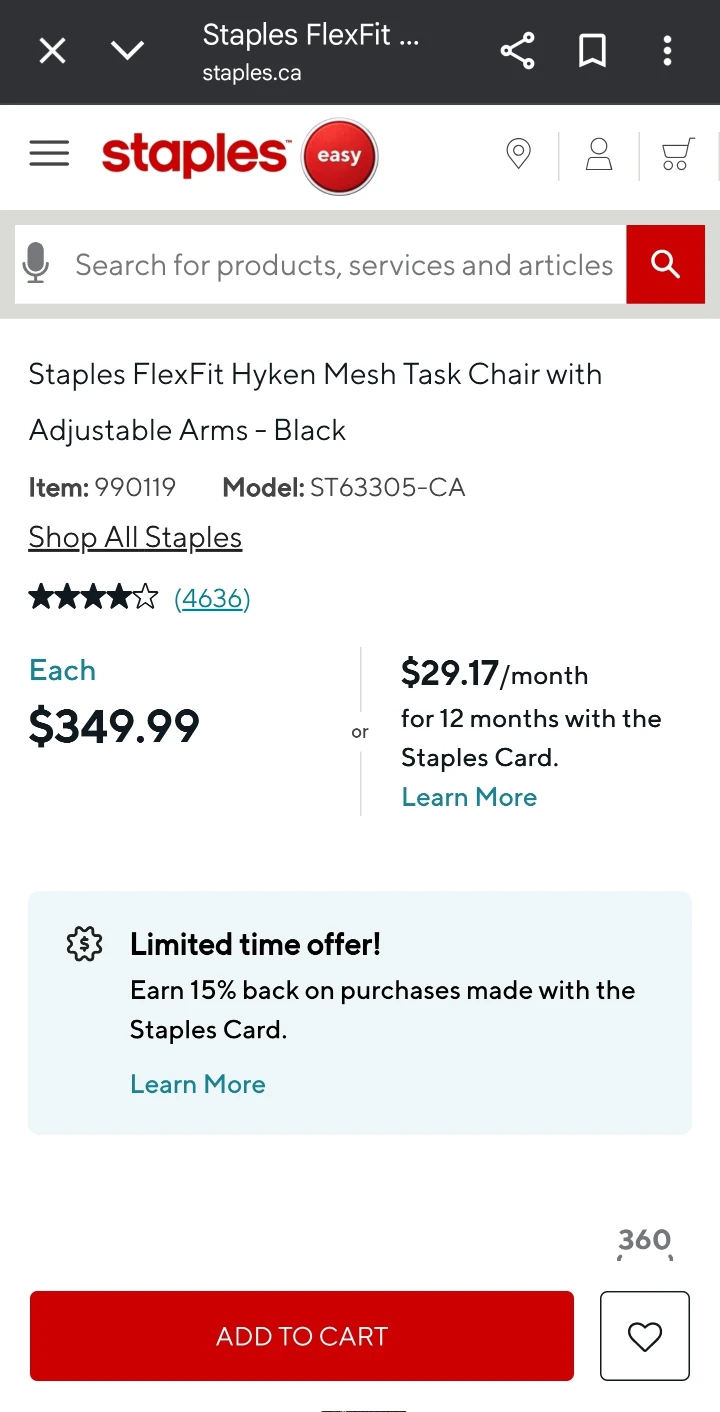The height and width of the screenshot is (1412, 720).
Task: Tap the share icon in browser bar
Action: click(x=517, y=51)
